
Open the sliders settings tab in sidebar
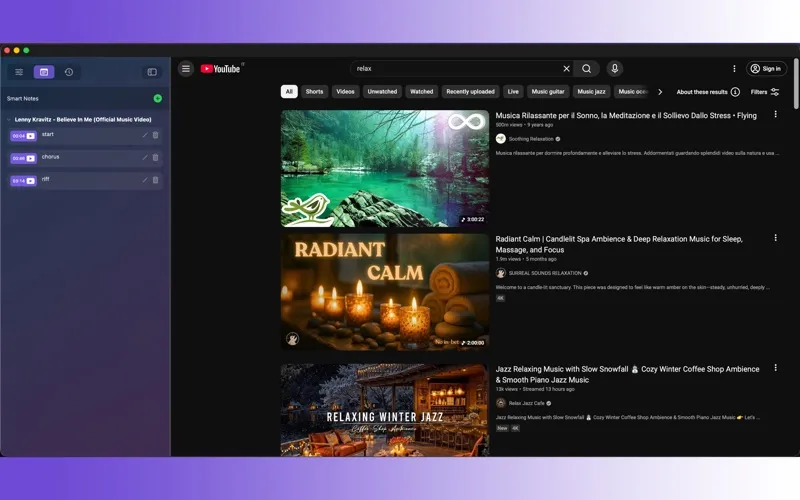pyautogui.click(x=19, y=72)
